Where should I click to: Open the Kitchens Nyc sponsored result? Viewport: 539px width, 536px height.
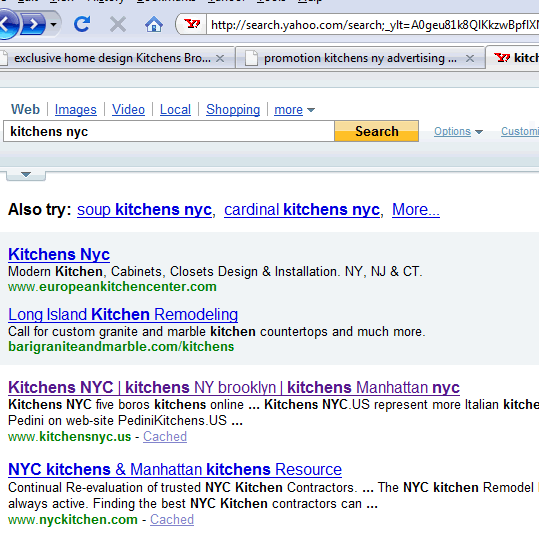[59, 254]
